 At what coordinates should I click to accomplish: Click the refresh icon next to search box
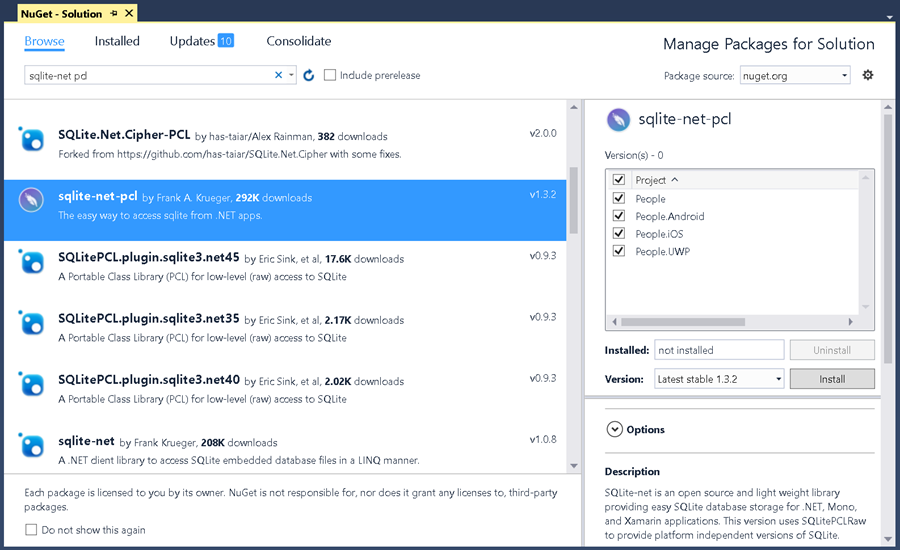tap(308, 75)
